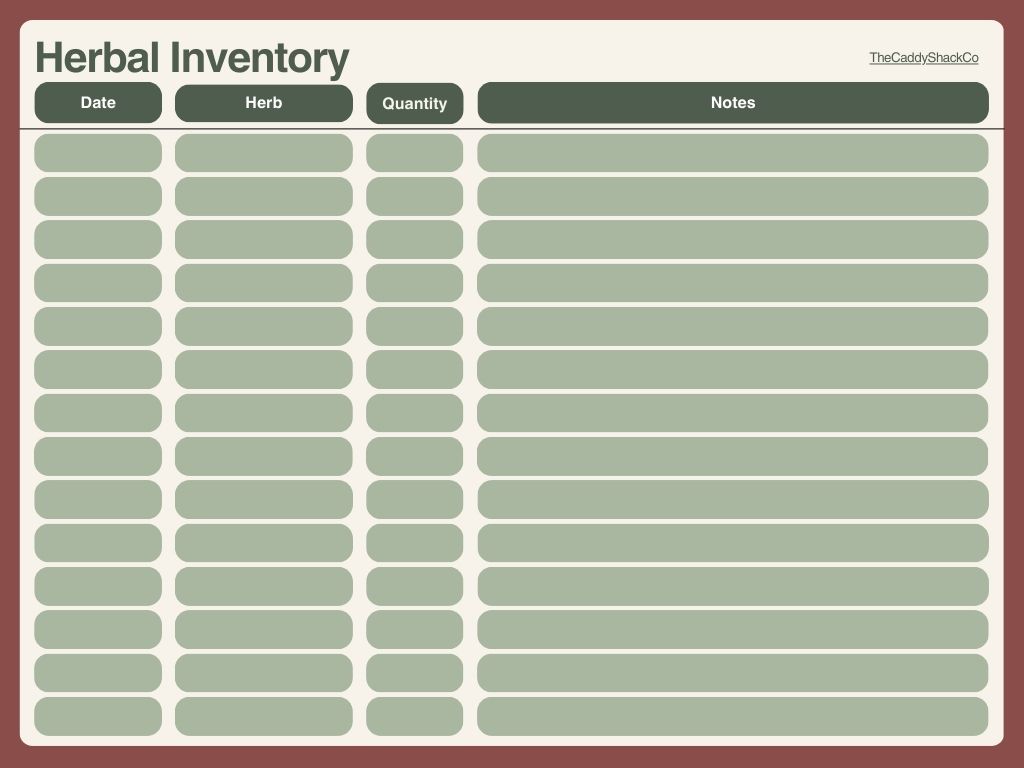Click the Quantity column header

click(414, 104)
